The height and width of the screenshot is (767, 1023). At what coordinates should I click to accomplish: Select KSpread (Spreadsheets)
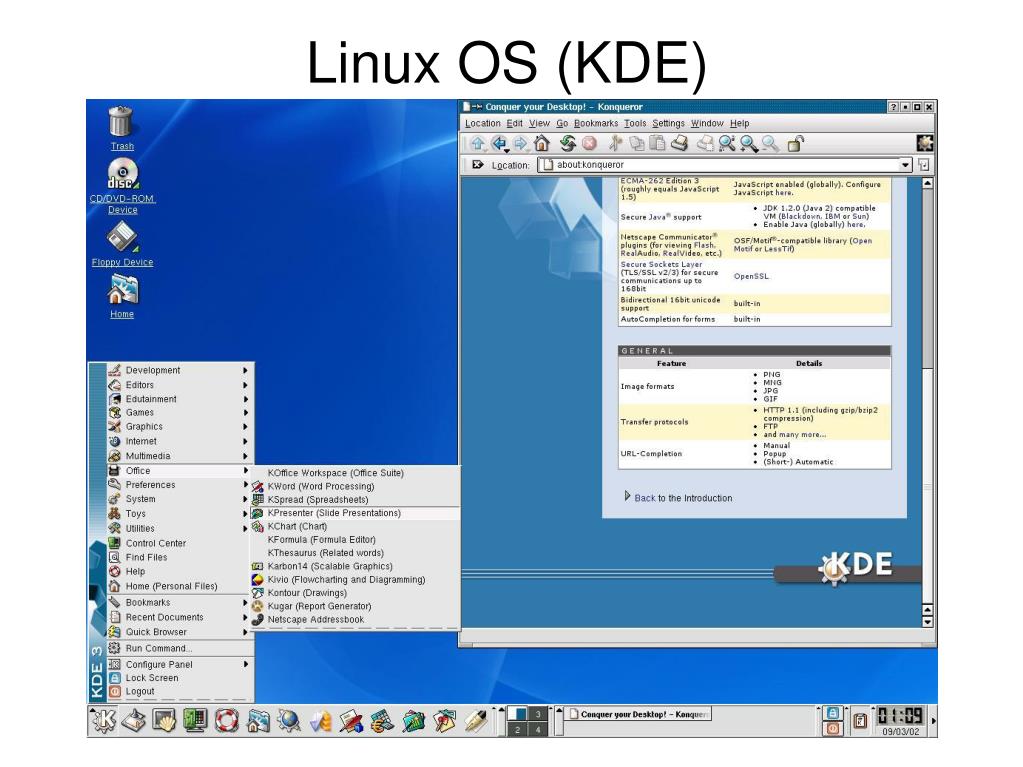click(354, 500)
